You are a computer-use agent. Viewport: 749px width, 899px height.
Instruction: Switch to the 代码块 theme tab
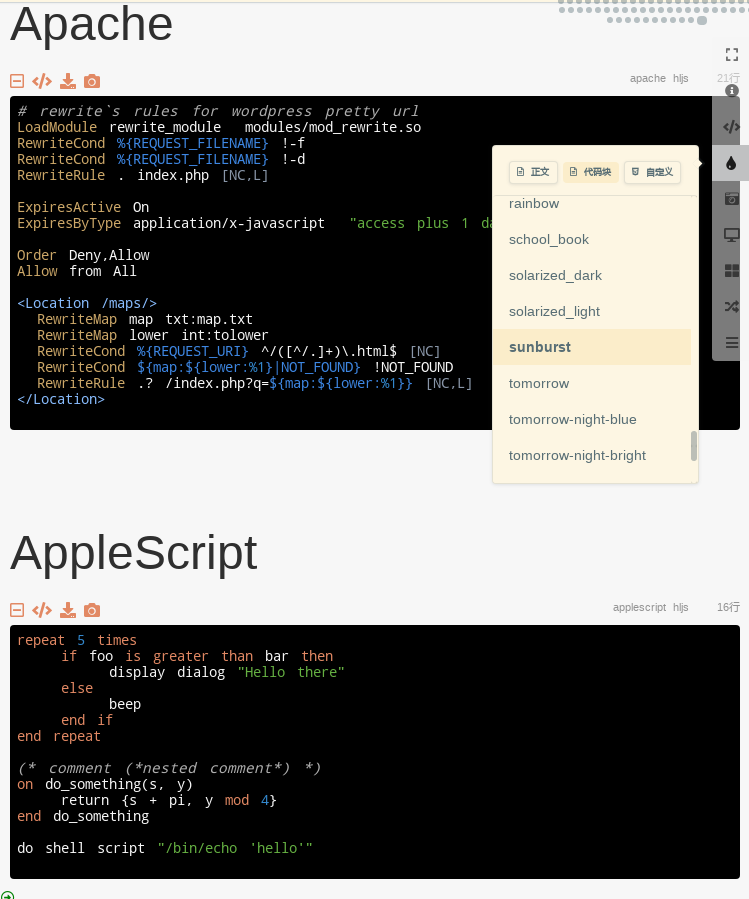coord(591,172)
